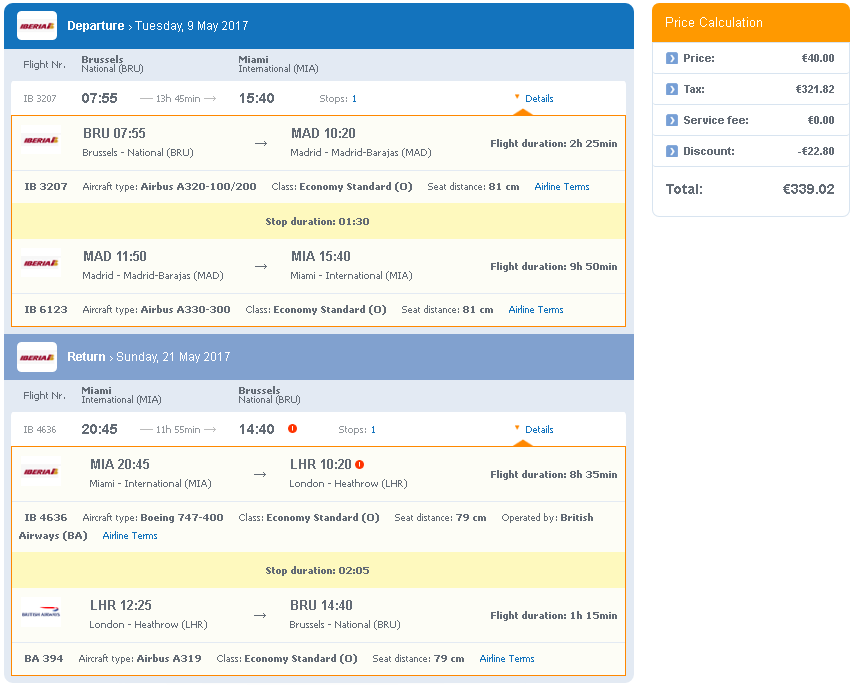The height and width of the screenshot is (687, 856).
Task: Click Iberia logo beside MAD 11:50 flight
Action: [x=41, y=263]
